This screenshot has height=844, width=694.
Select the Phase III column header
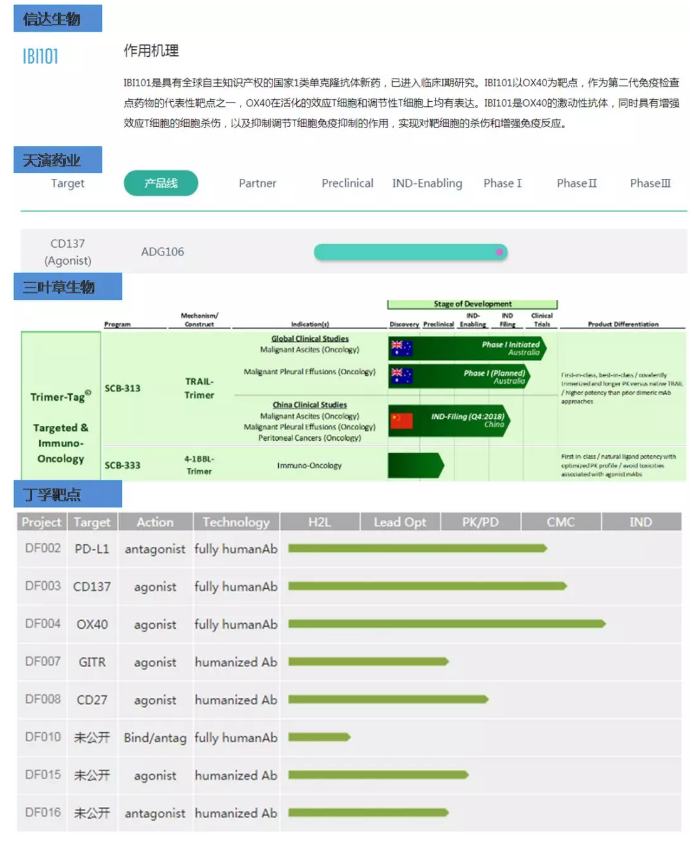tap(650, 183)
